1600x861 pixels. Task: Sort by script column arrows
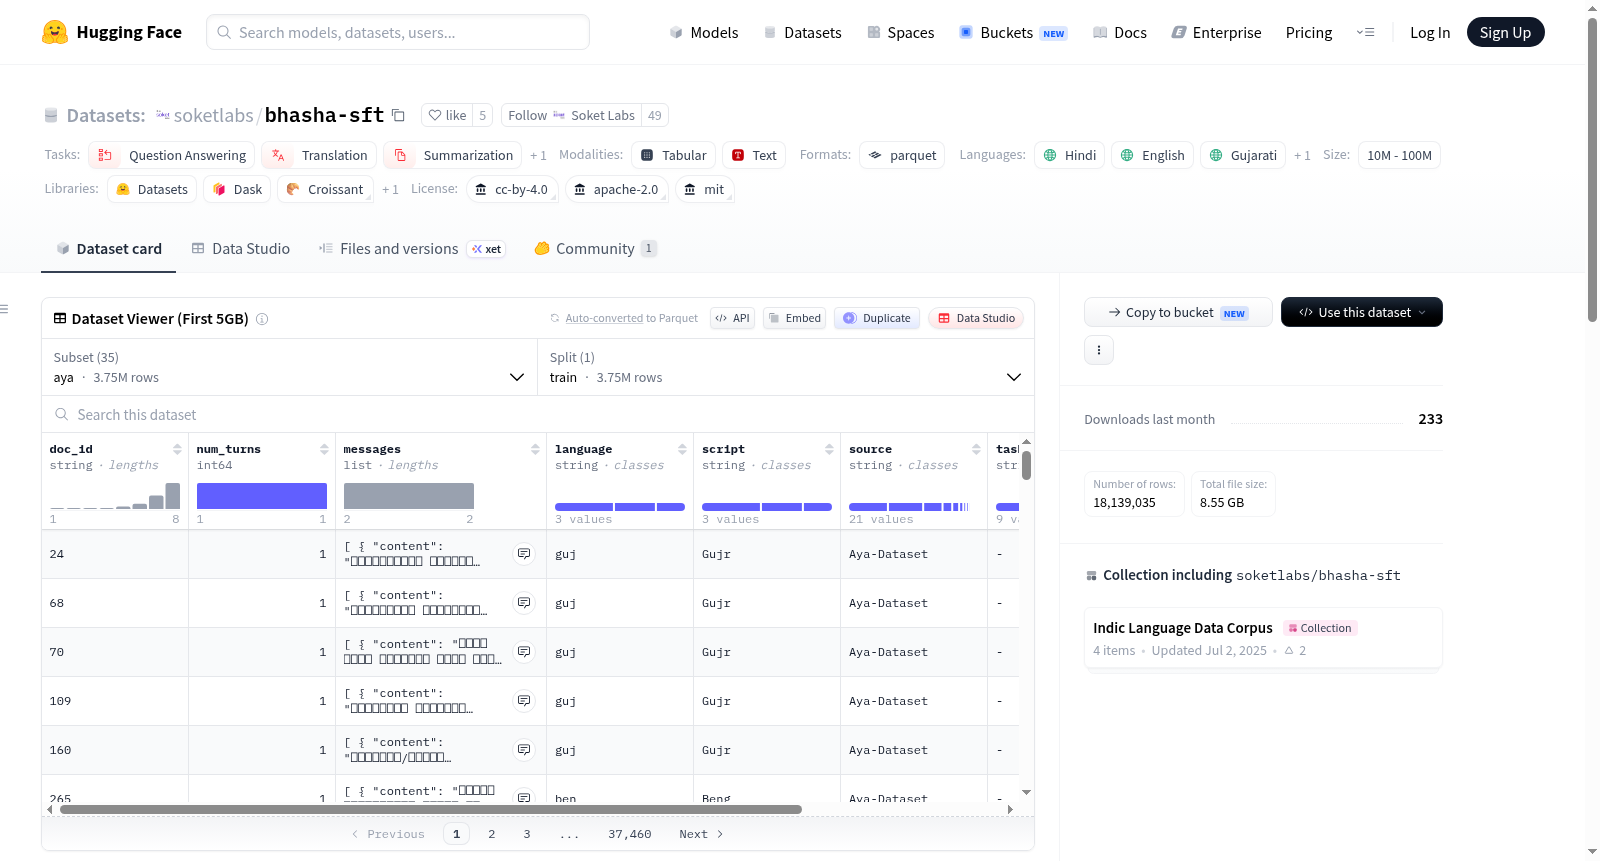[x=829, y=449]
